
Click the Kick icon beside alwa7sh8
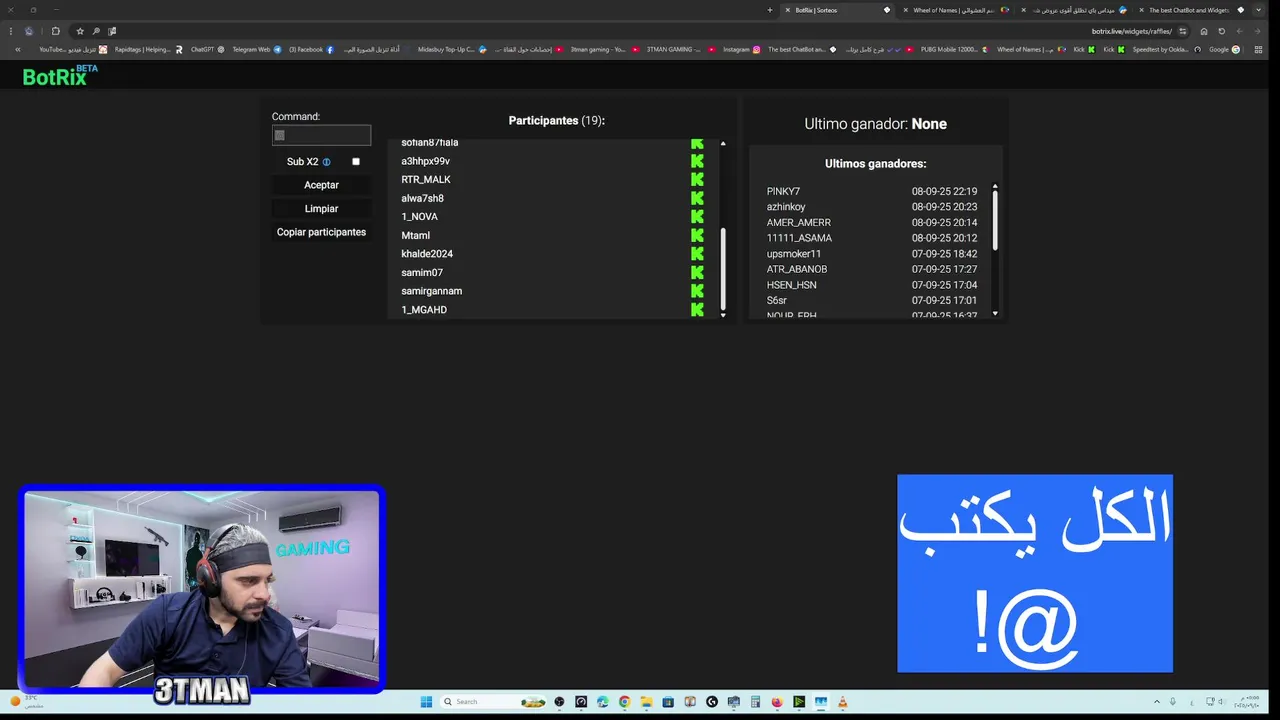697,198
